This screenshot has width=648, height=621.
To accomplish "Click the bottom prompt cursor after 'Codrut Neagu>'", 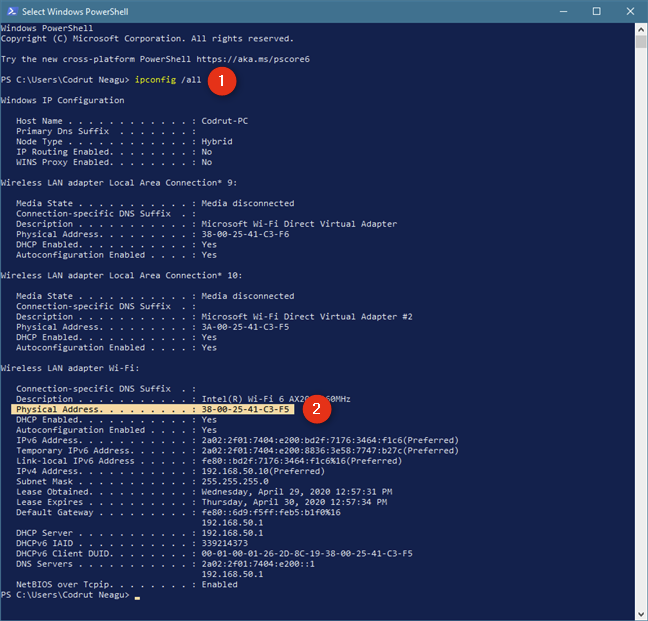I will coord(137,597).
